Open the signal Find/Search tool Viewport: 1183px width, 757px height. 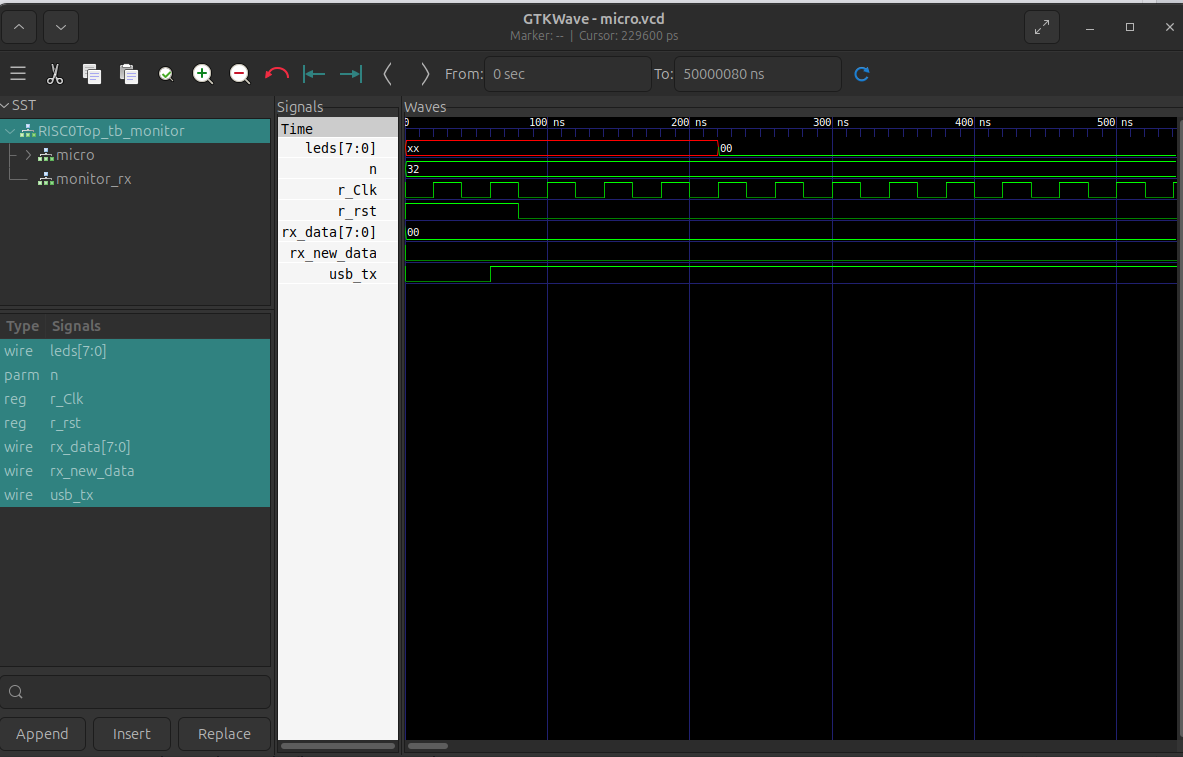(x=166, y=73)
